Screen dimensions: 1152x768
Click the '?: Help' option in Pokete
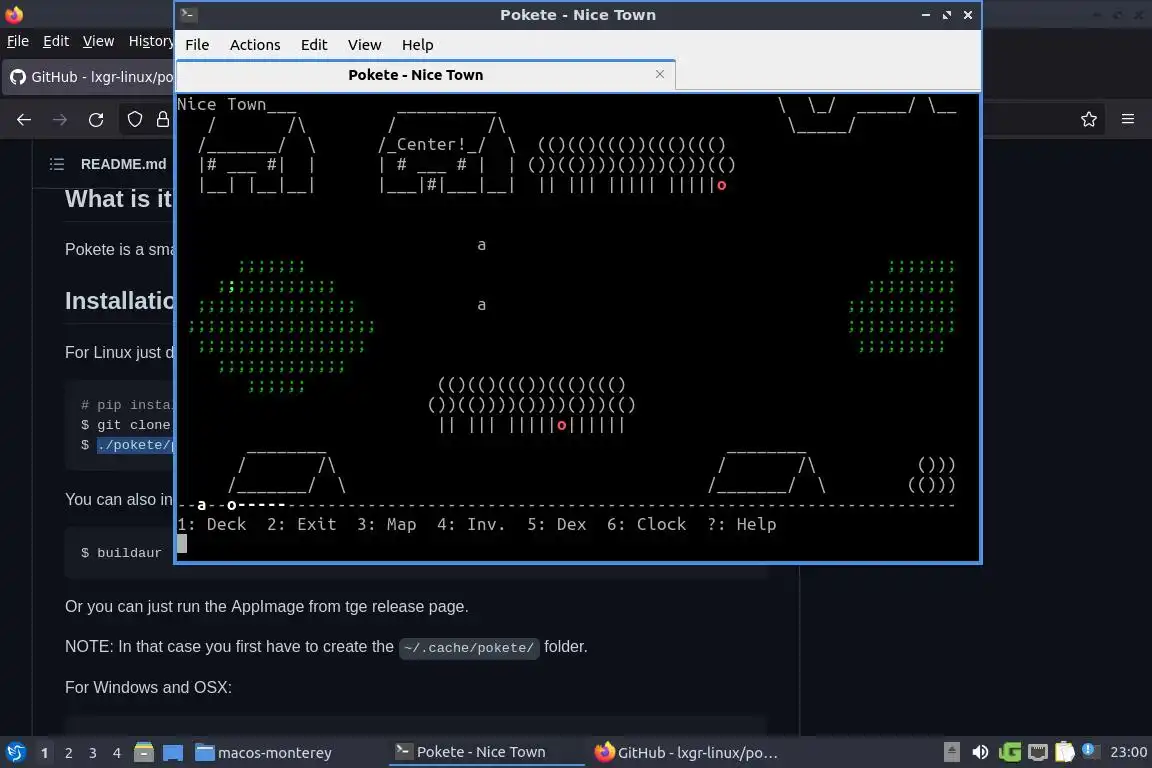(741, 524)
